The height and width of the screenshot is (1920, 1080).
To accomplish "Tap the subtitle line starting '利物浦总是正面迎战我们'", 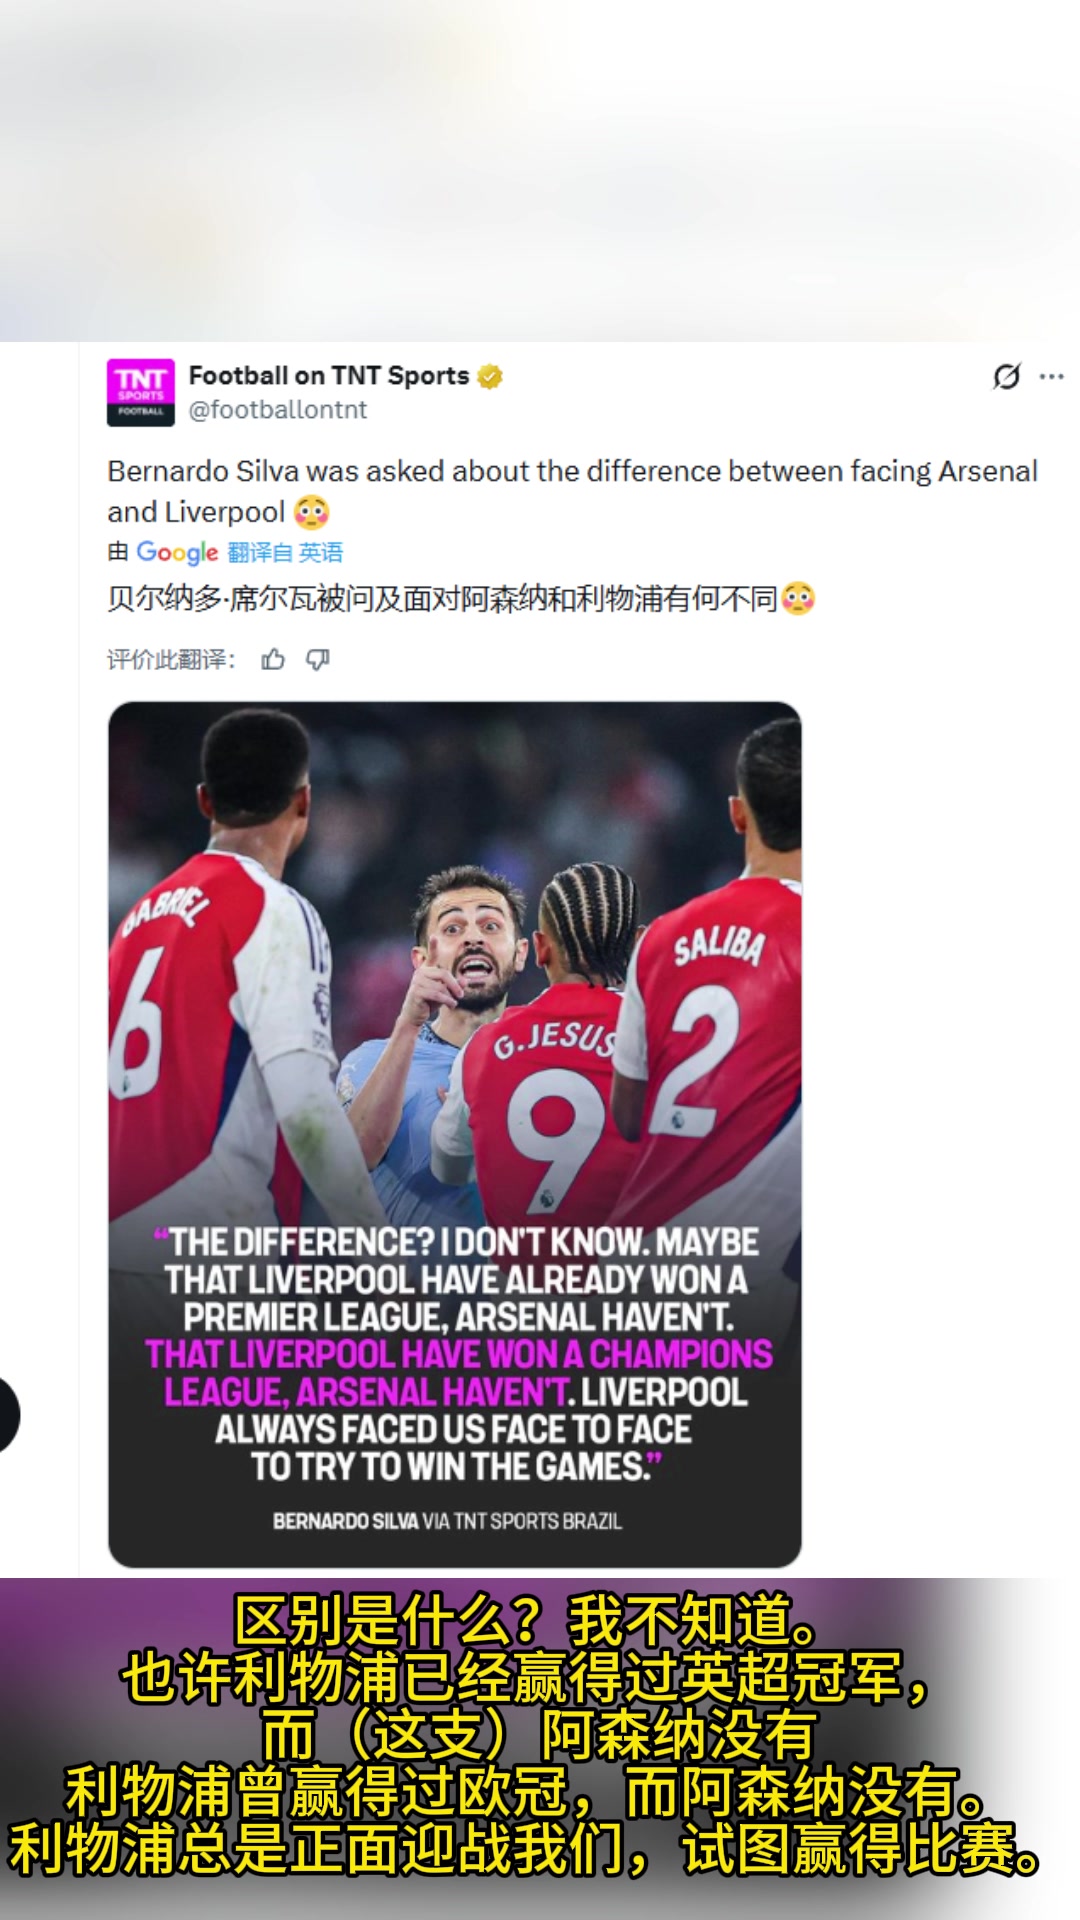I will (x=525, y=1850).
